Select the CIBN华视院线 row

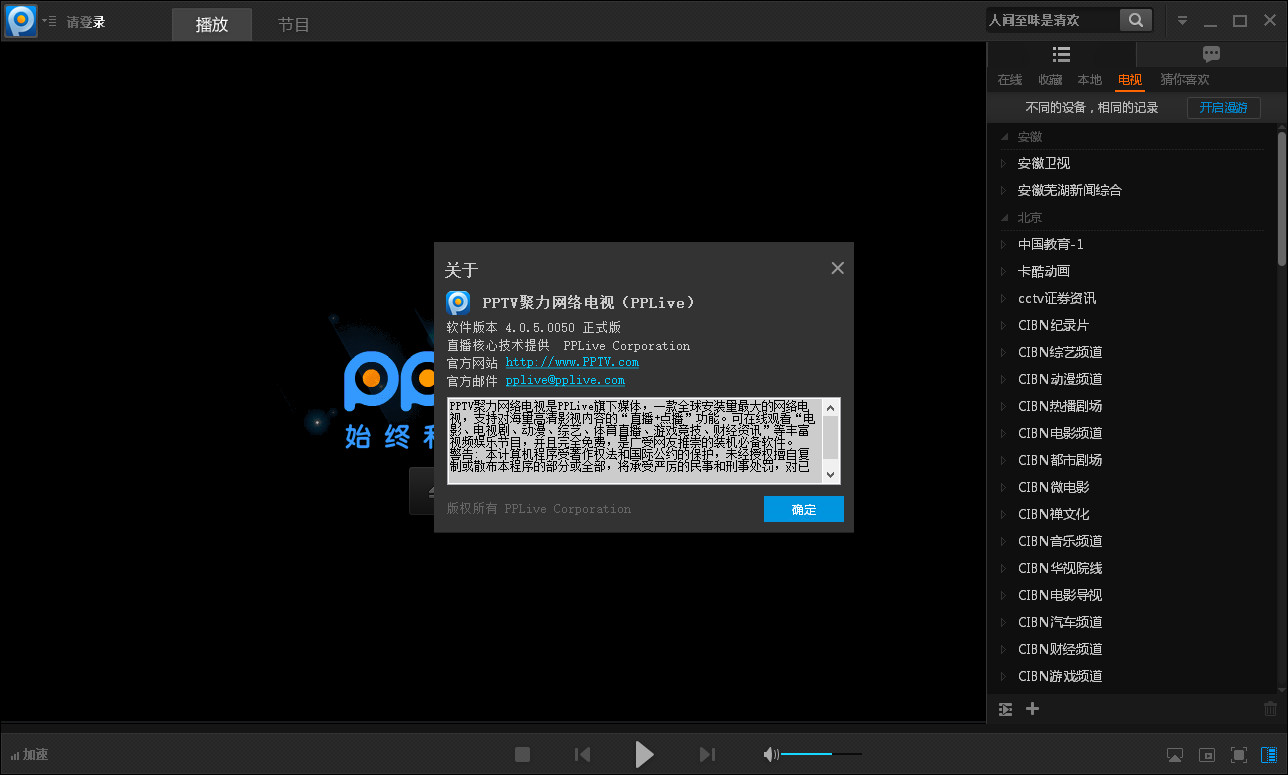point(1131,568)
